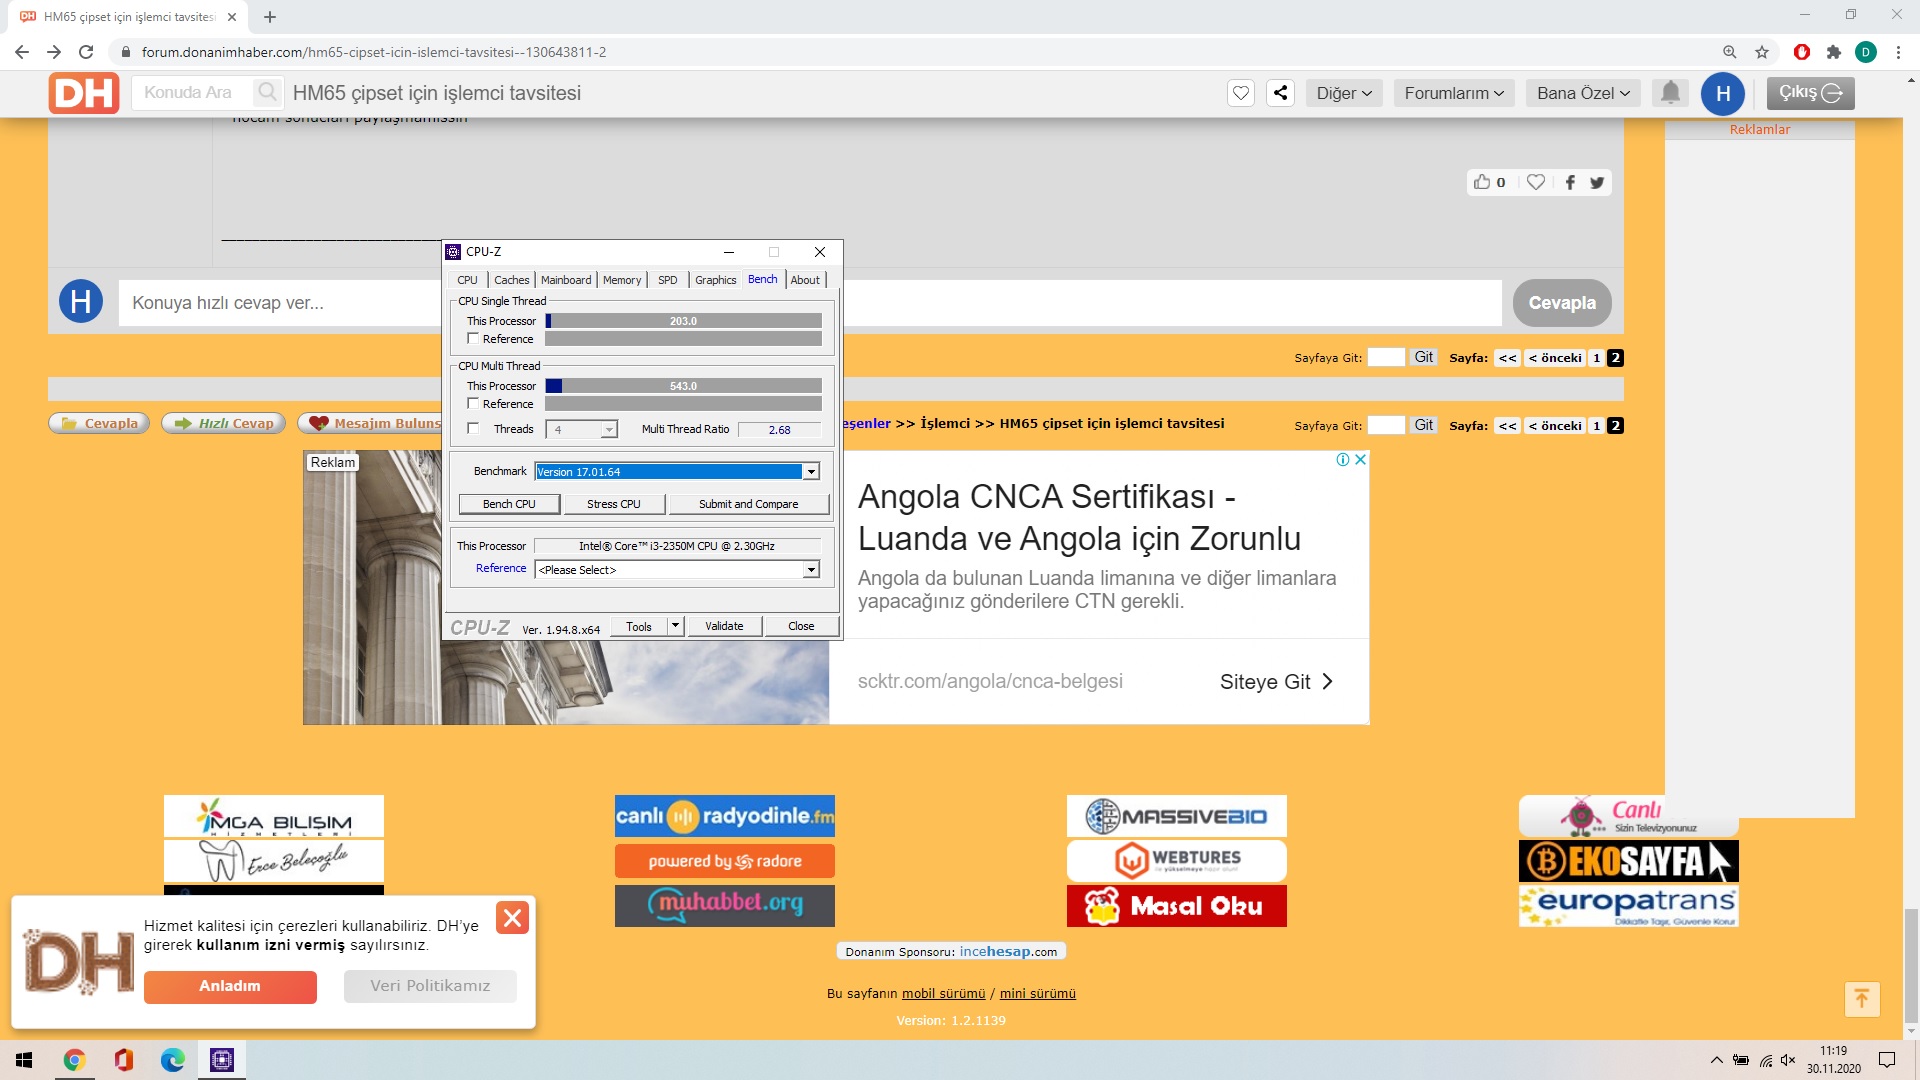The image size is (1920, 1080).
Task: Click the zoom magnifier icon in the address bar
Action: point(1730,52)
